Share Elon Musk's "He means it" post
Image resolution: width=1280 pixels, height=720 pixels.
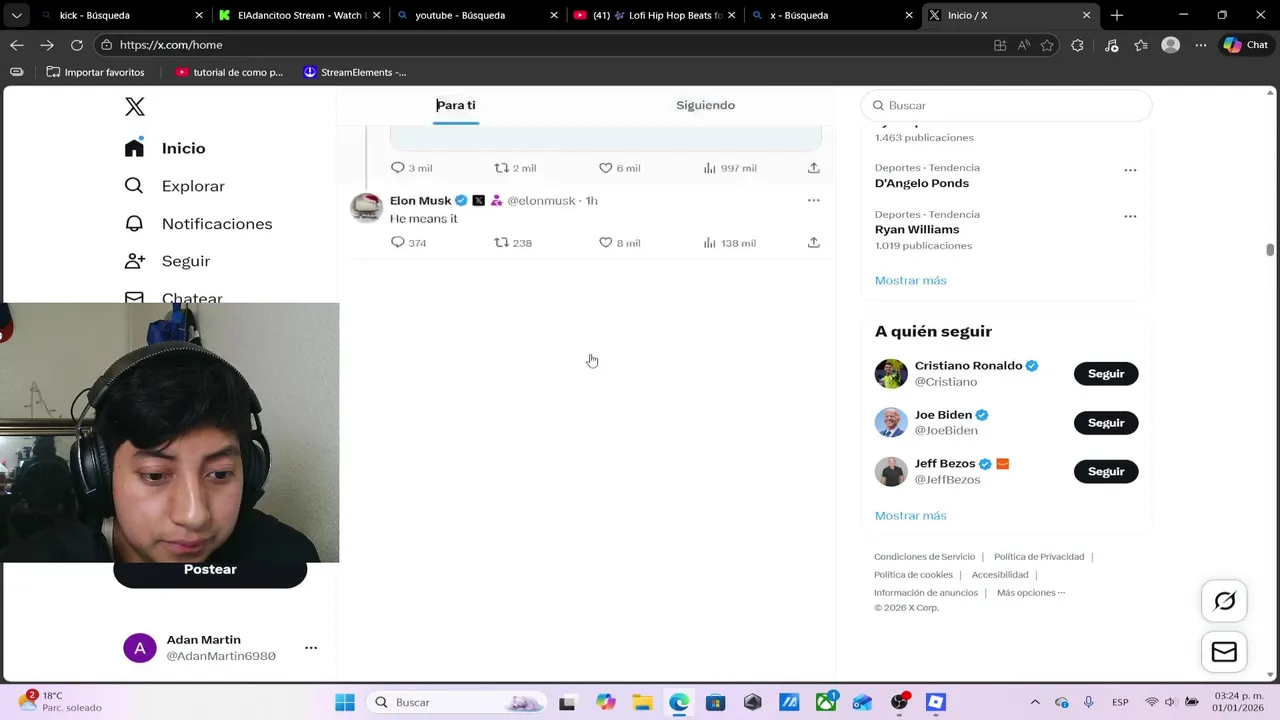(814, 243)
